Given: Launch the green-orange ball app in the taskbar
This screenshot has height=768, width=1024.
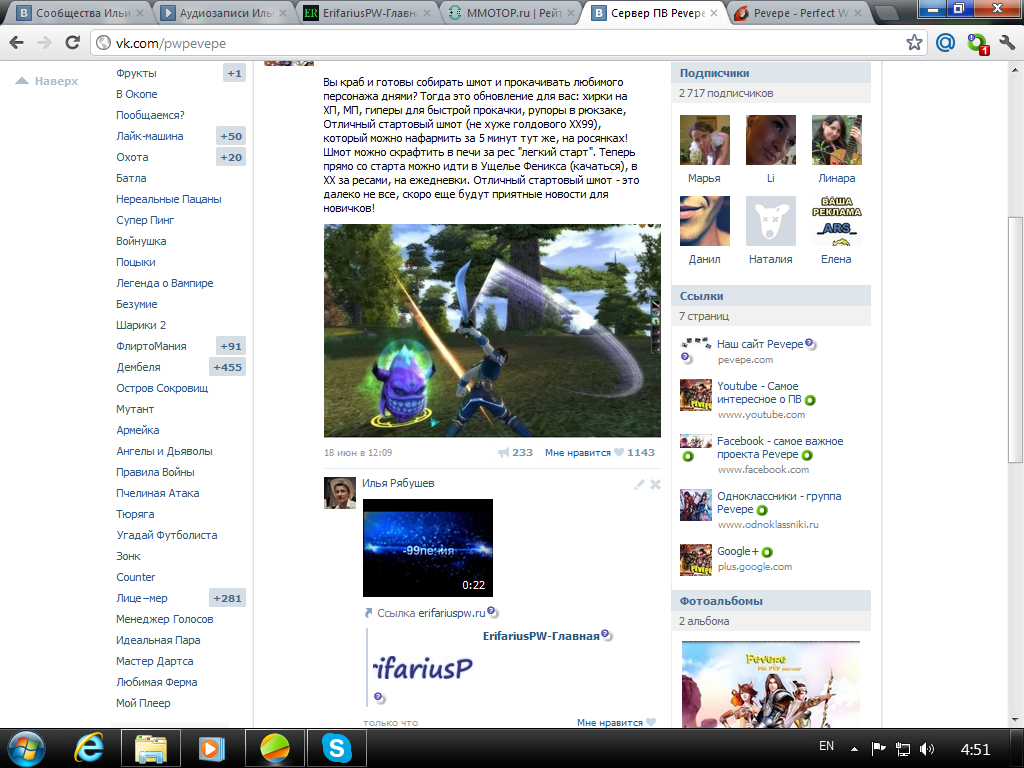Looking at the screenshot, I should 275,748.
